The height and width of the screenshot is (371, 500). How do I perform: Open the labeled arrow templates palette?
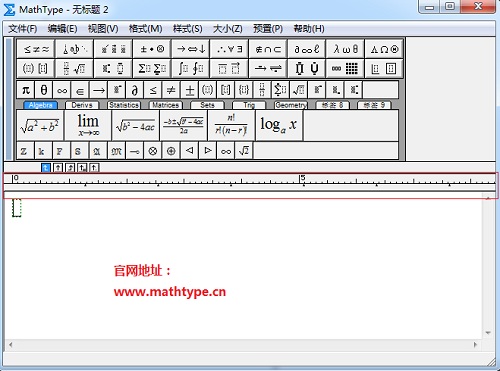[268, 69]
